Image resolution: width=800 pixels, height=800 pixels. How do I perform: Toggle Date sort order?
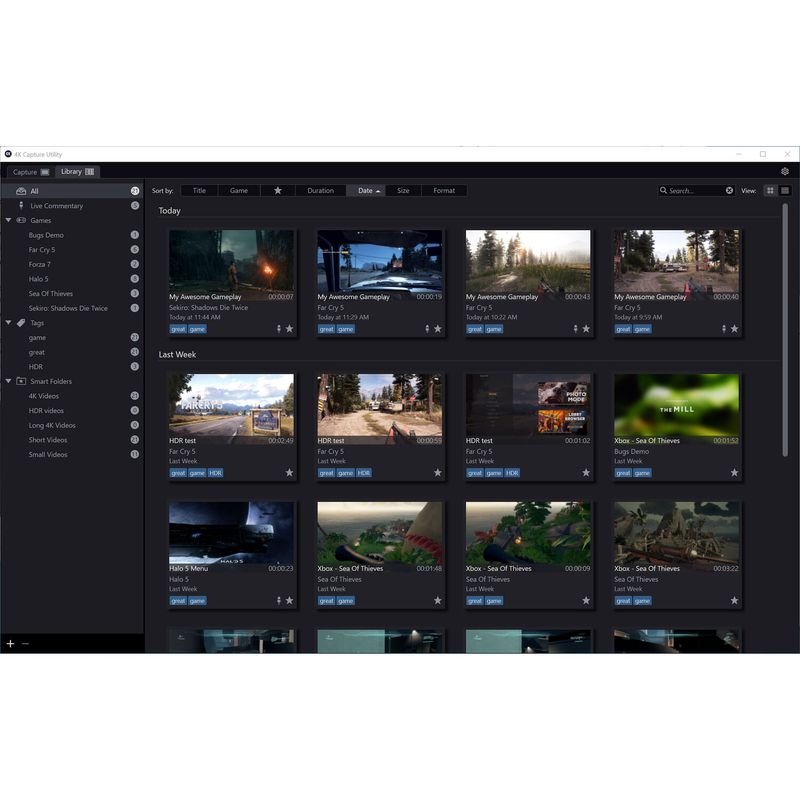tap(366, 190)
